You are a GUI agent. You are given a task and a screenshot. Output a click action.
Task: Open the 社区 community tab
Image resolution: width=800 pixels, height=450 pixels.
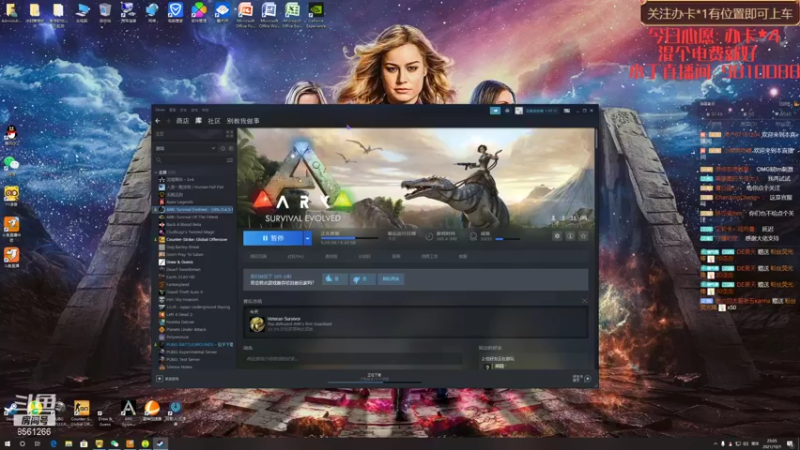click(214, 121)
